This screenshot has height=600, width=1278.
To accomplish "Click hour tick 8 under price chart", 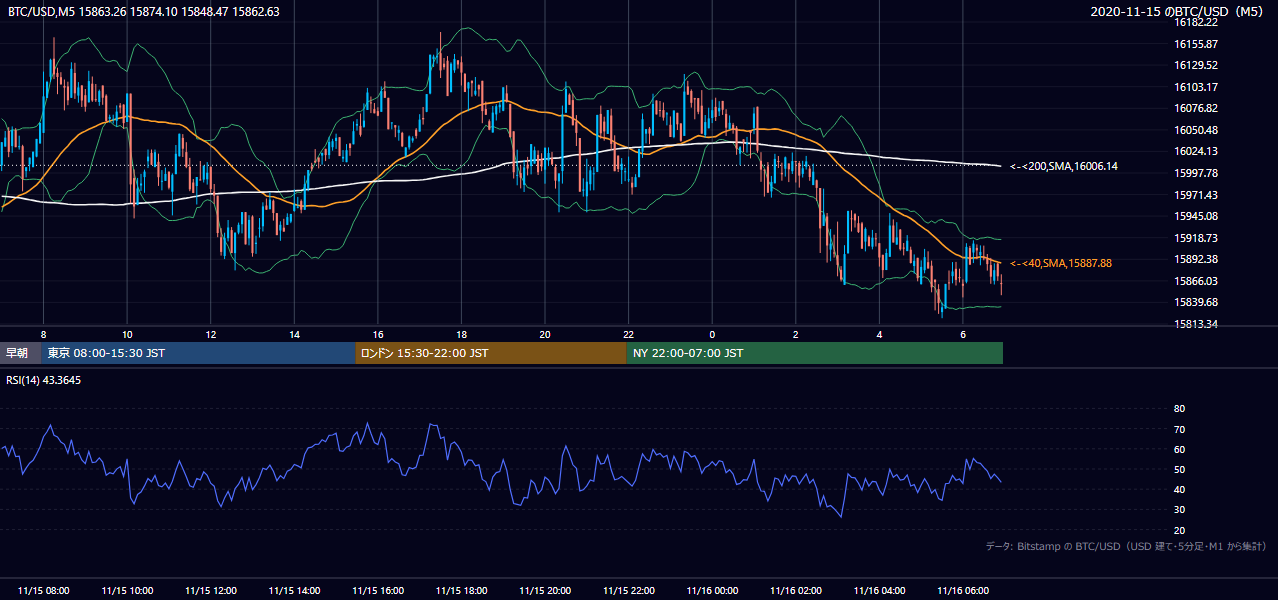I will pos(43,334).
